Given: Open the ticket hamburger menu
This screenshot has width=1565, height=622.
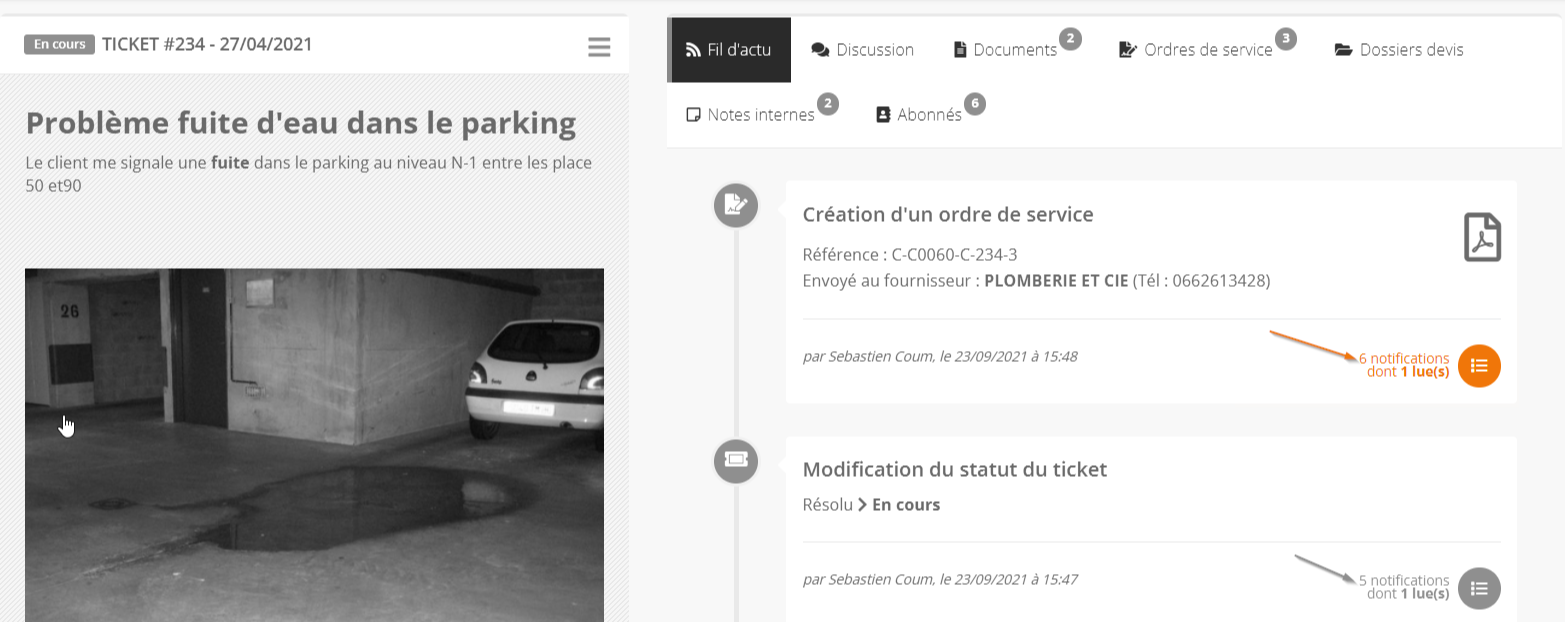Looking at the screenshot, I should click(x=599, y=47).
